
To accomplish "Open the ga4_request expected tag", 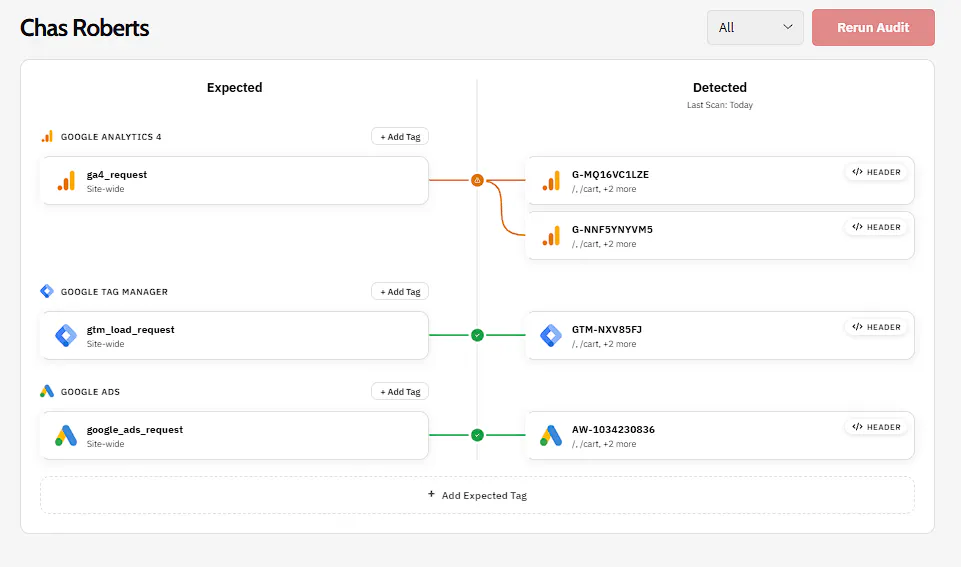I will (234, 181).
